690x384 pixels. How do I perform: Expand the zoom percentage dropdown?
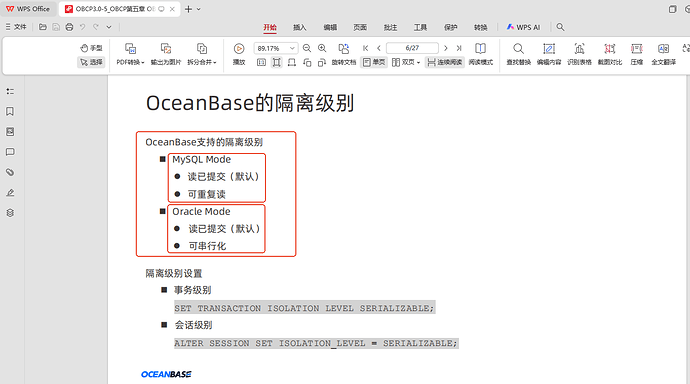[292, 48]
